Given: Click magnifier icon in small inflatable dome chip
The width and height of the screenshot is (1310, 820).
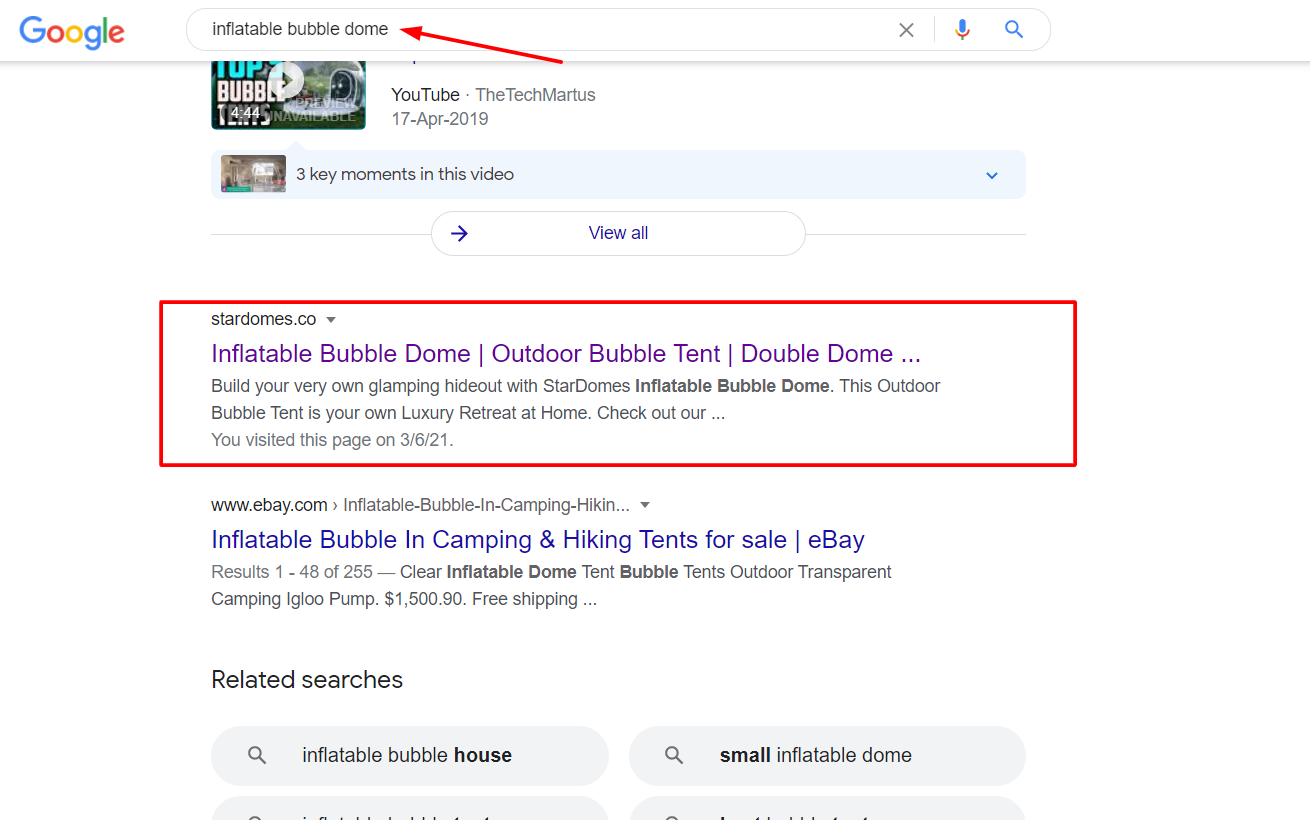Looking at the screenshot, I should [x=675, y=755].
